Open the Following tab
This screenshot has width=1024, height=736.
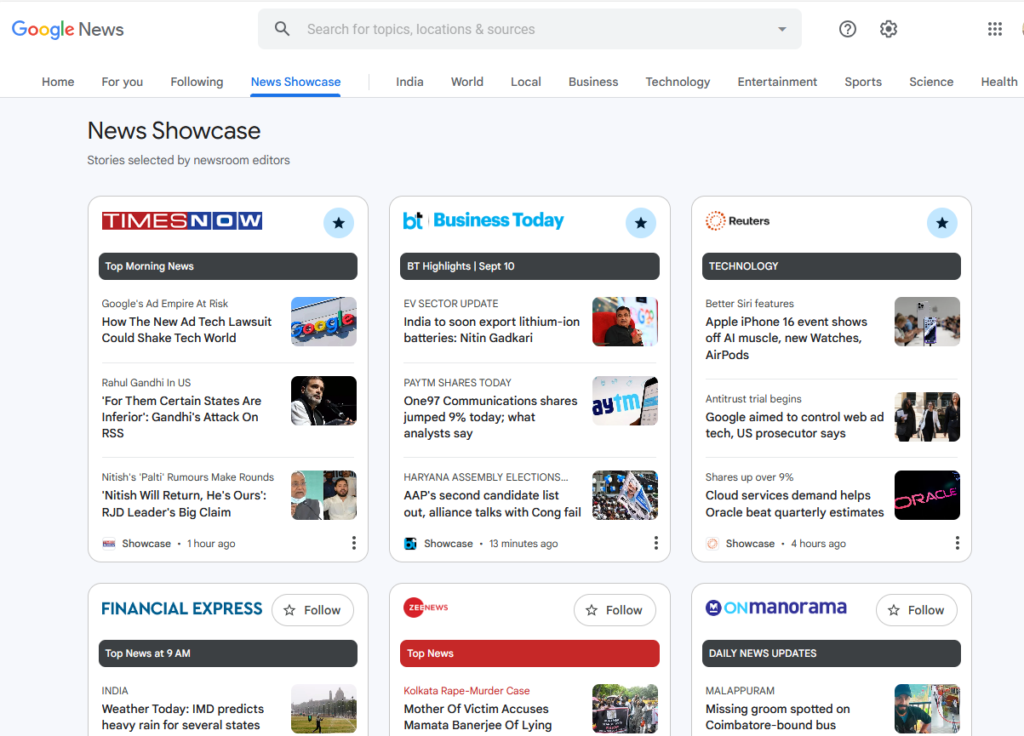pyautogui.click(x=197, y=82)
